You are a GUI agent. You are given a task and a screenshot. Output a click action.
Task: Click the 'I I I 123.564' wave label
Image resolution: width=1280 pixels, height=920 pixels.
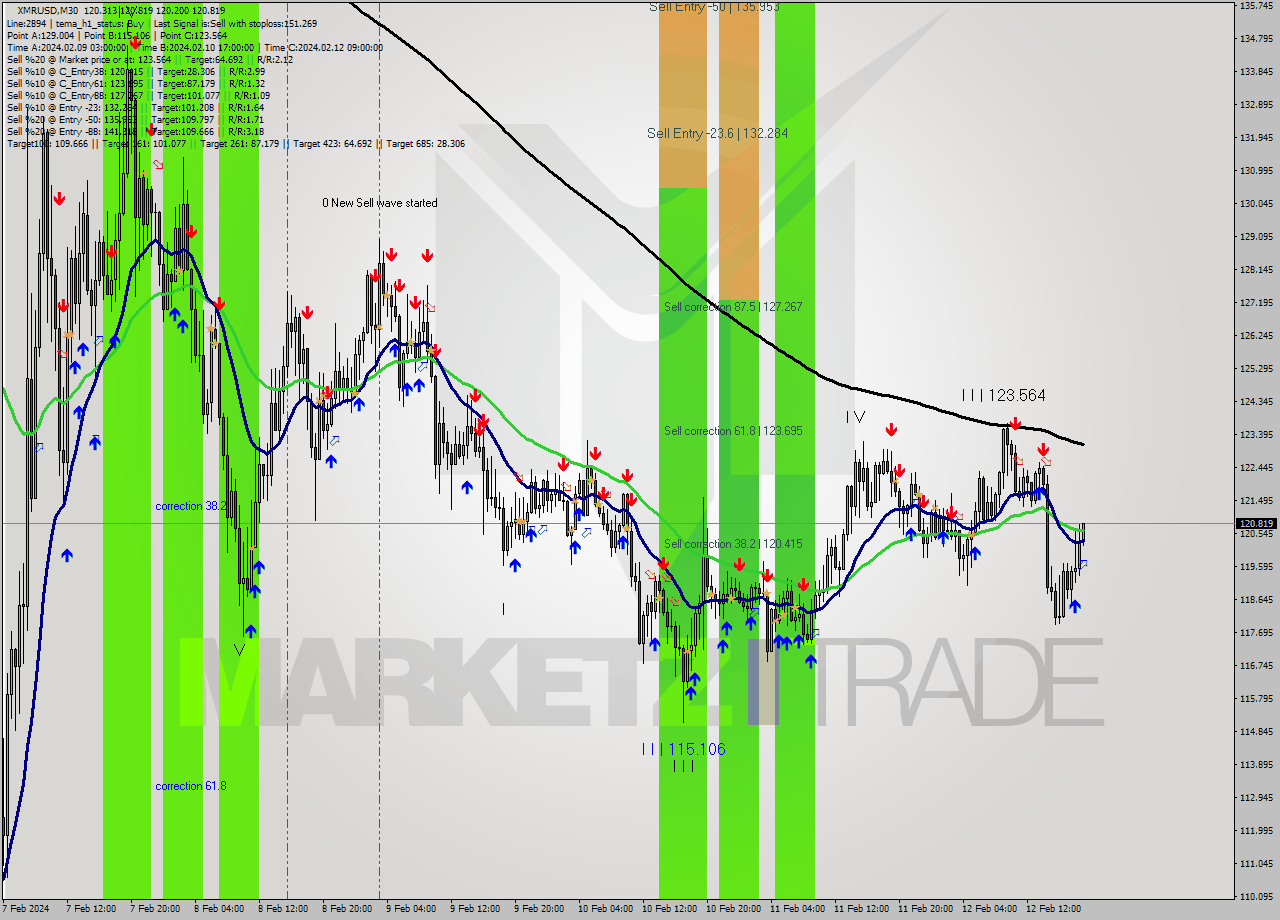pos(1003,395)
